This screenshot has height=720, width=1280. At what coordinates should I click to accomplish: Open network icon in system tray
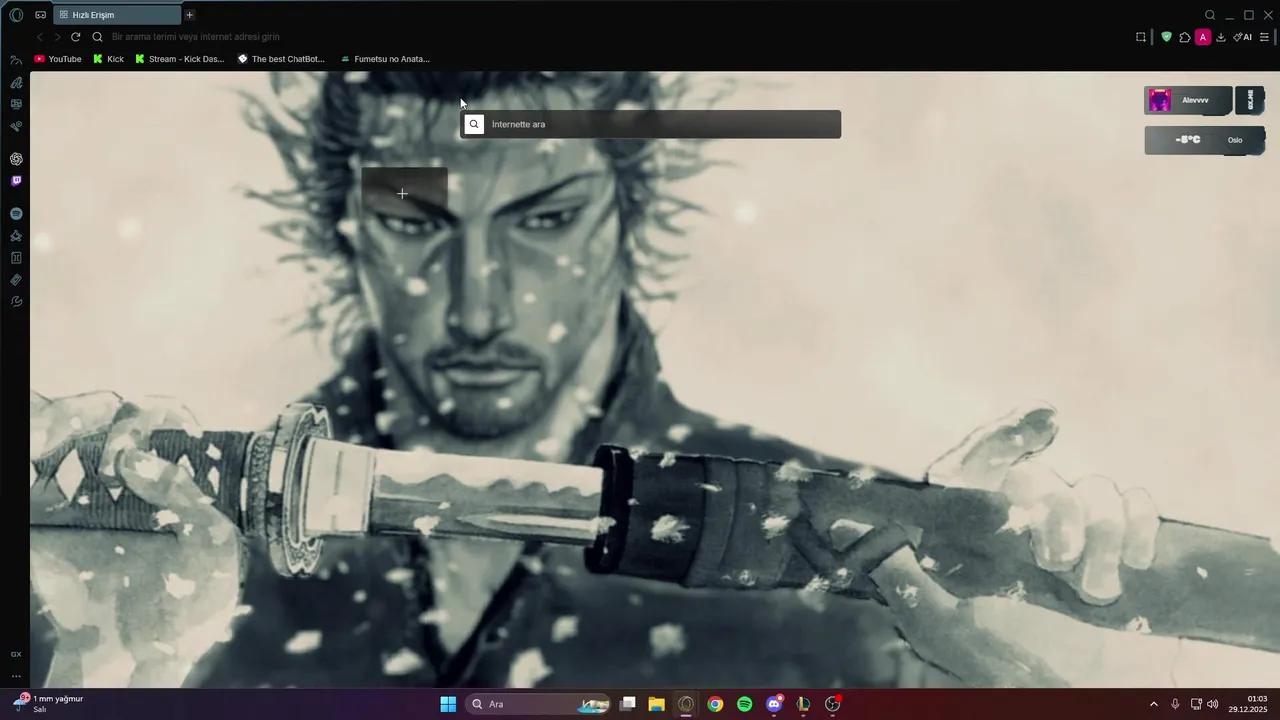pos(1196,704)
